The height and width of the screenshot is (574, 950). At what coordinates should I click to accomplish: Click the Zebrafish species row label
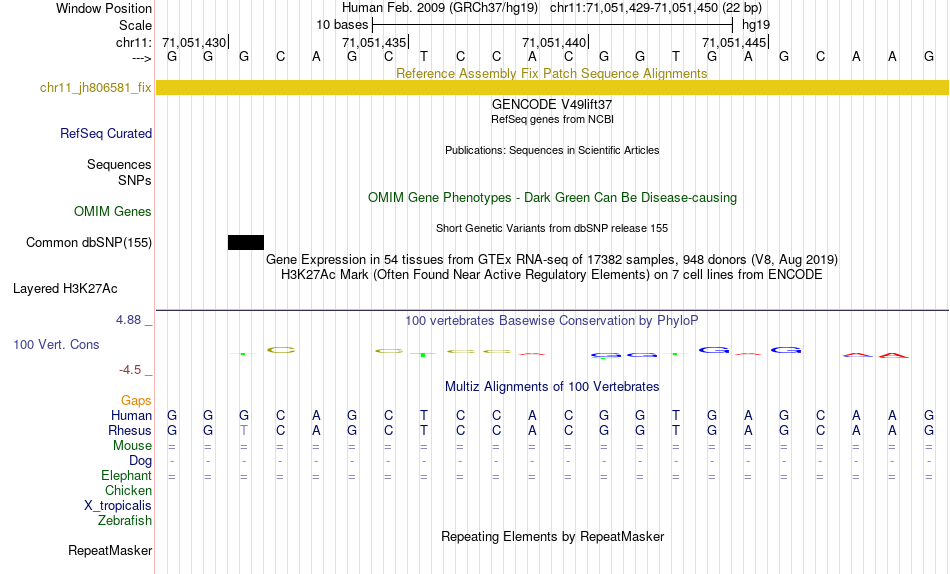point(125,520)
